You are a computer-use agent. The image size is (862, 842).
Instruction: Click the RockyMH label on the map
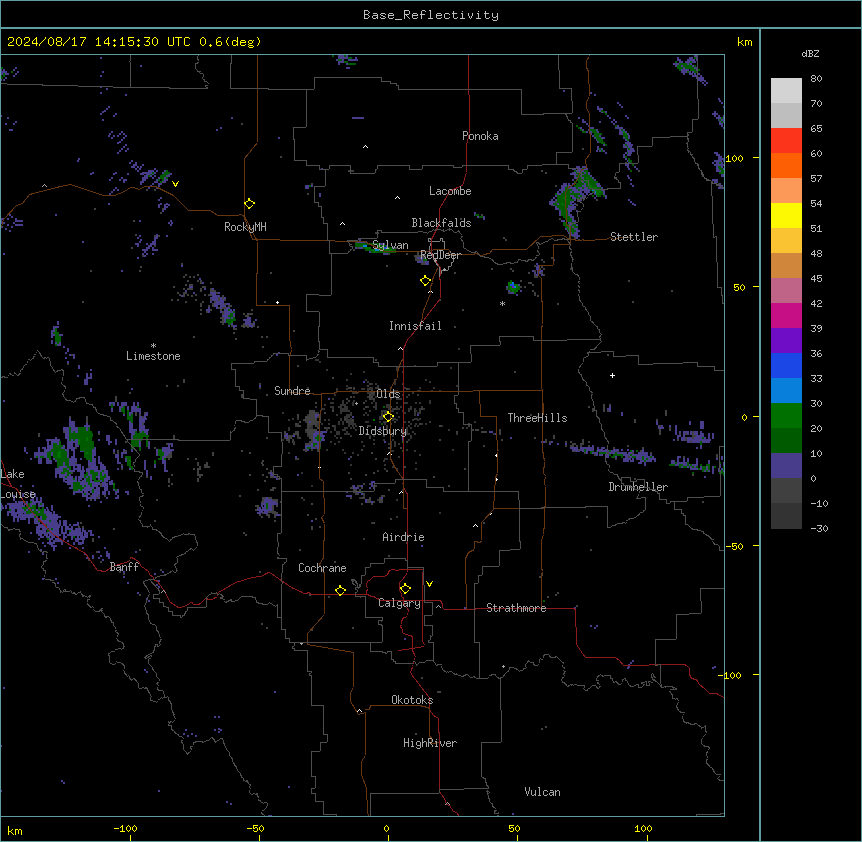tap(245, 228)
